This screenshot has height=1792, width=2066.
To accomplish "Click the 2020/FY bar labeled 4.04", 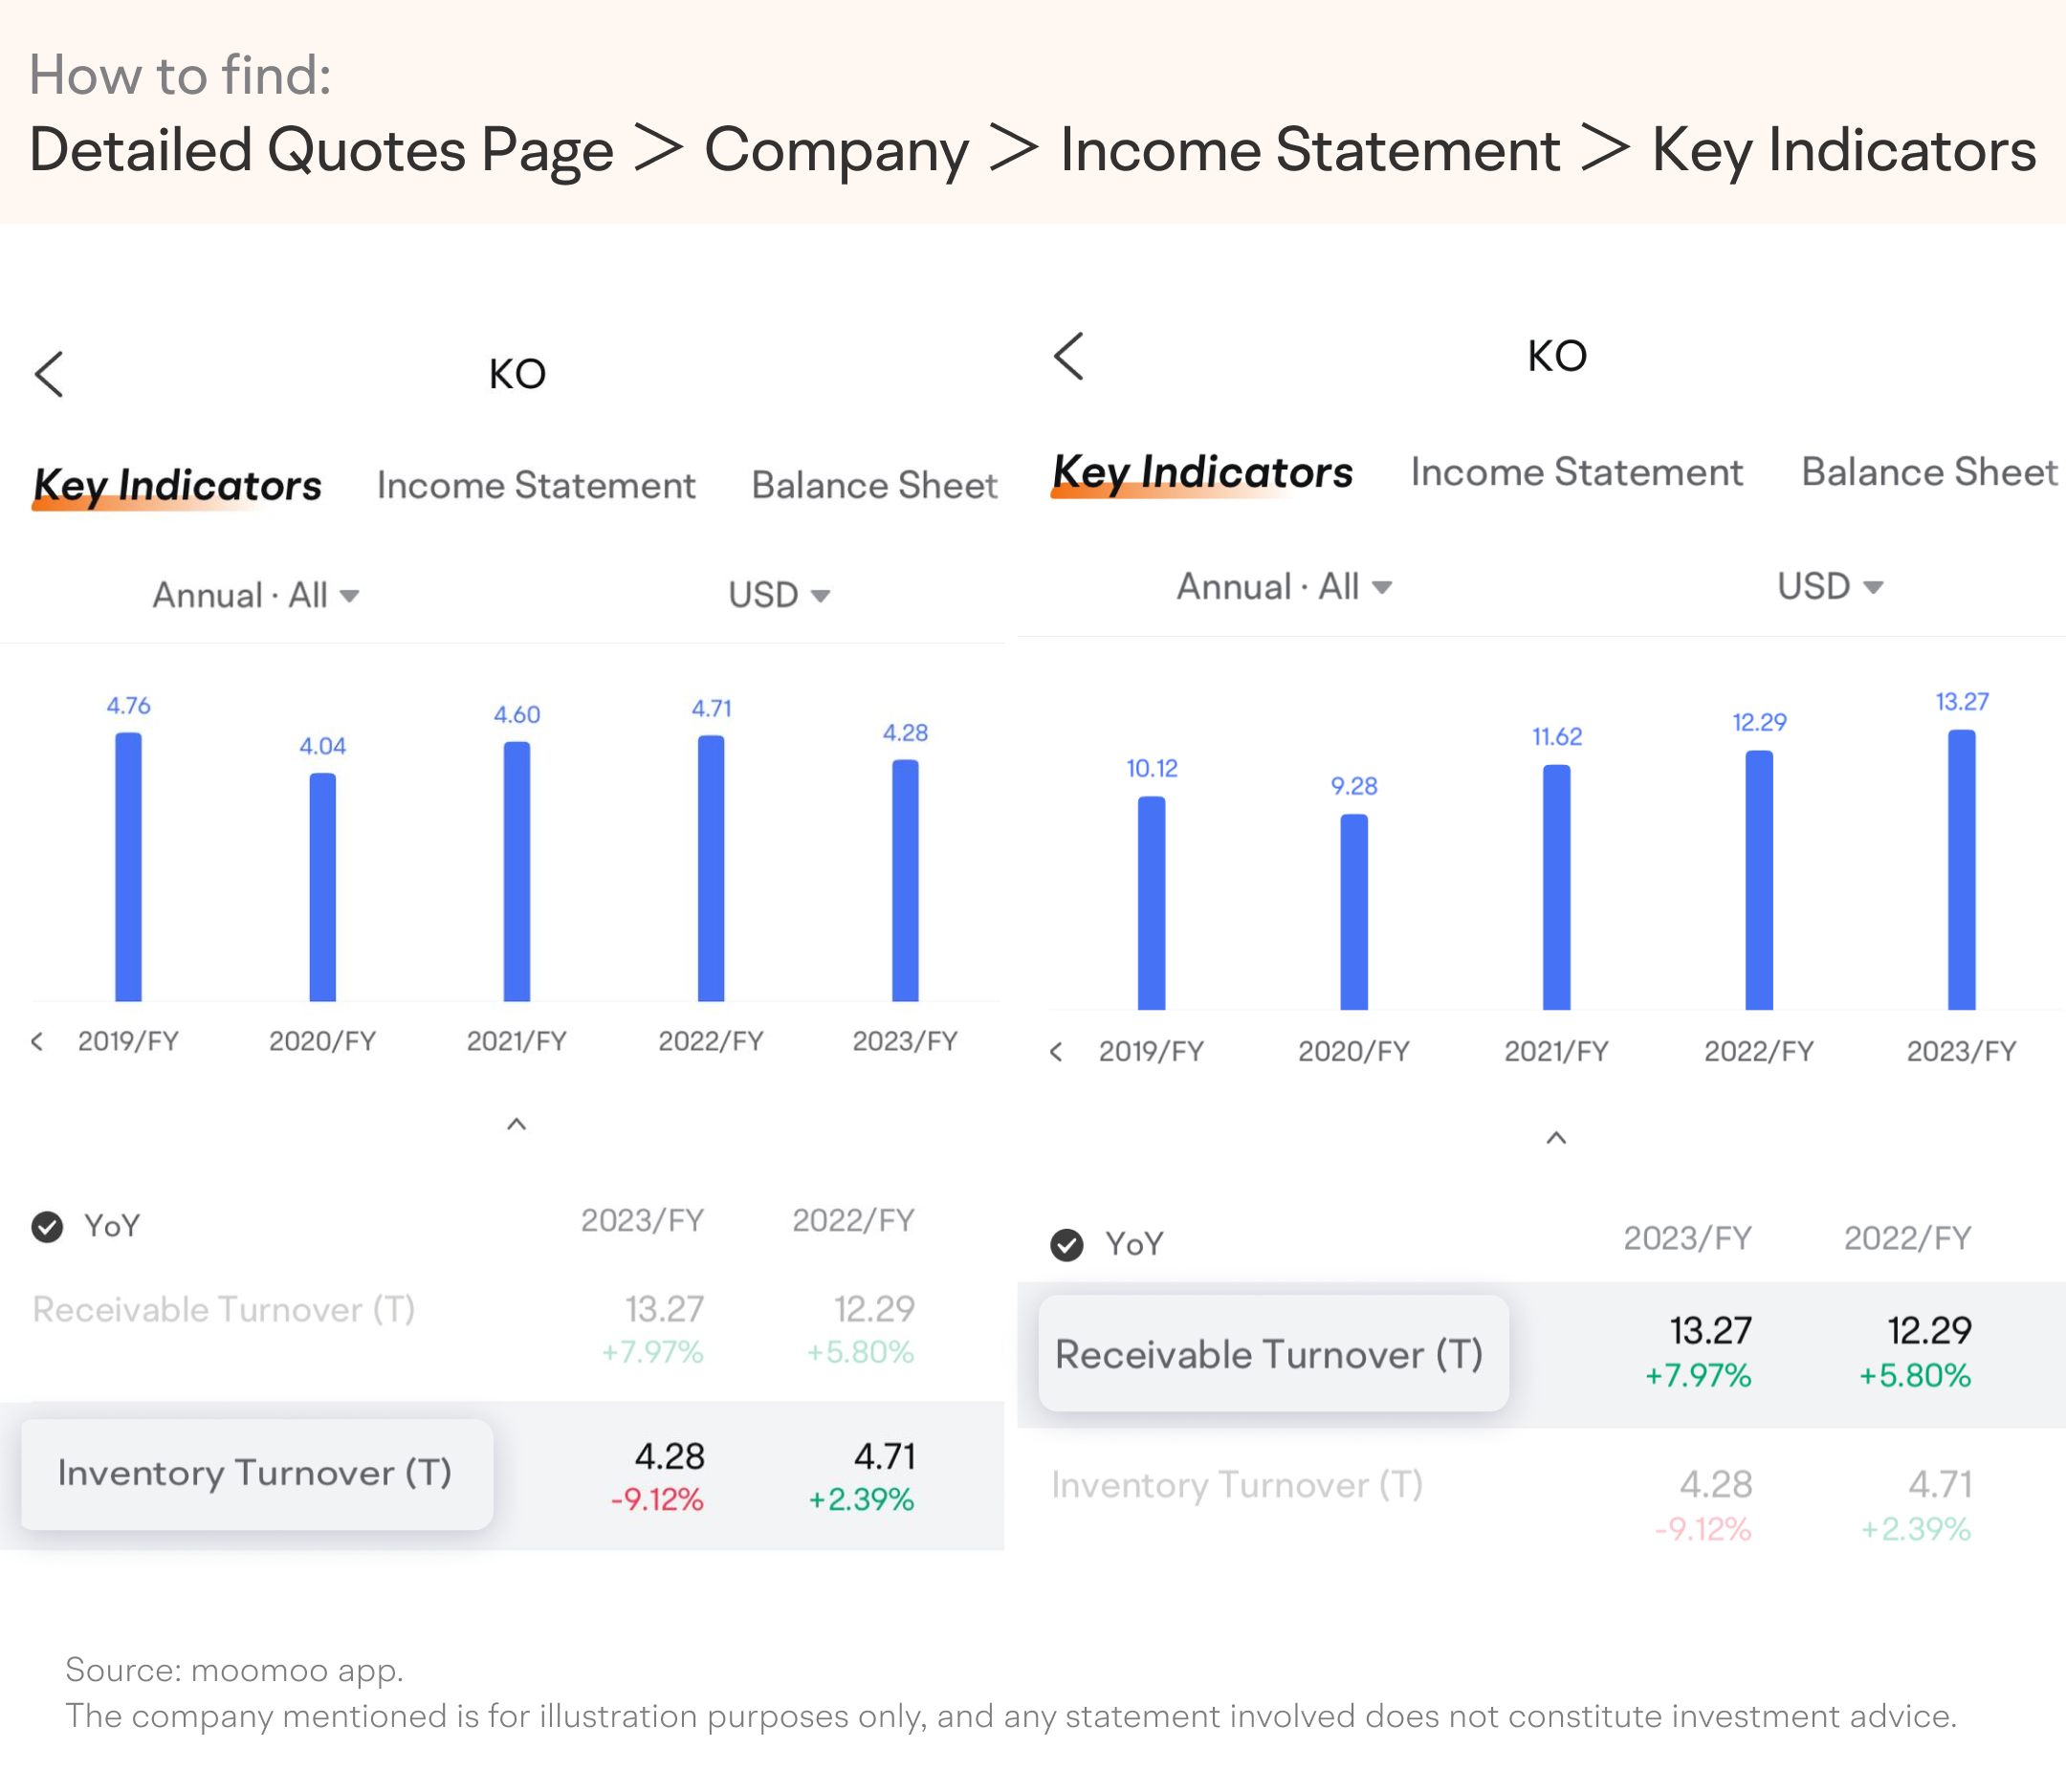I will (x=322, y=886).
